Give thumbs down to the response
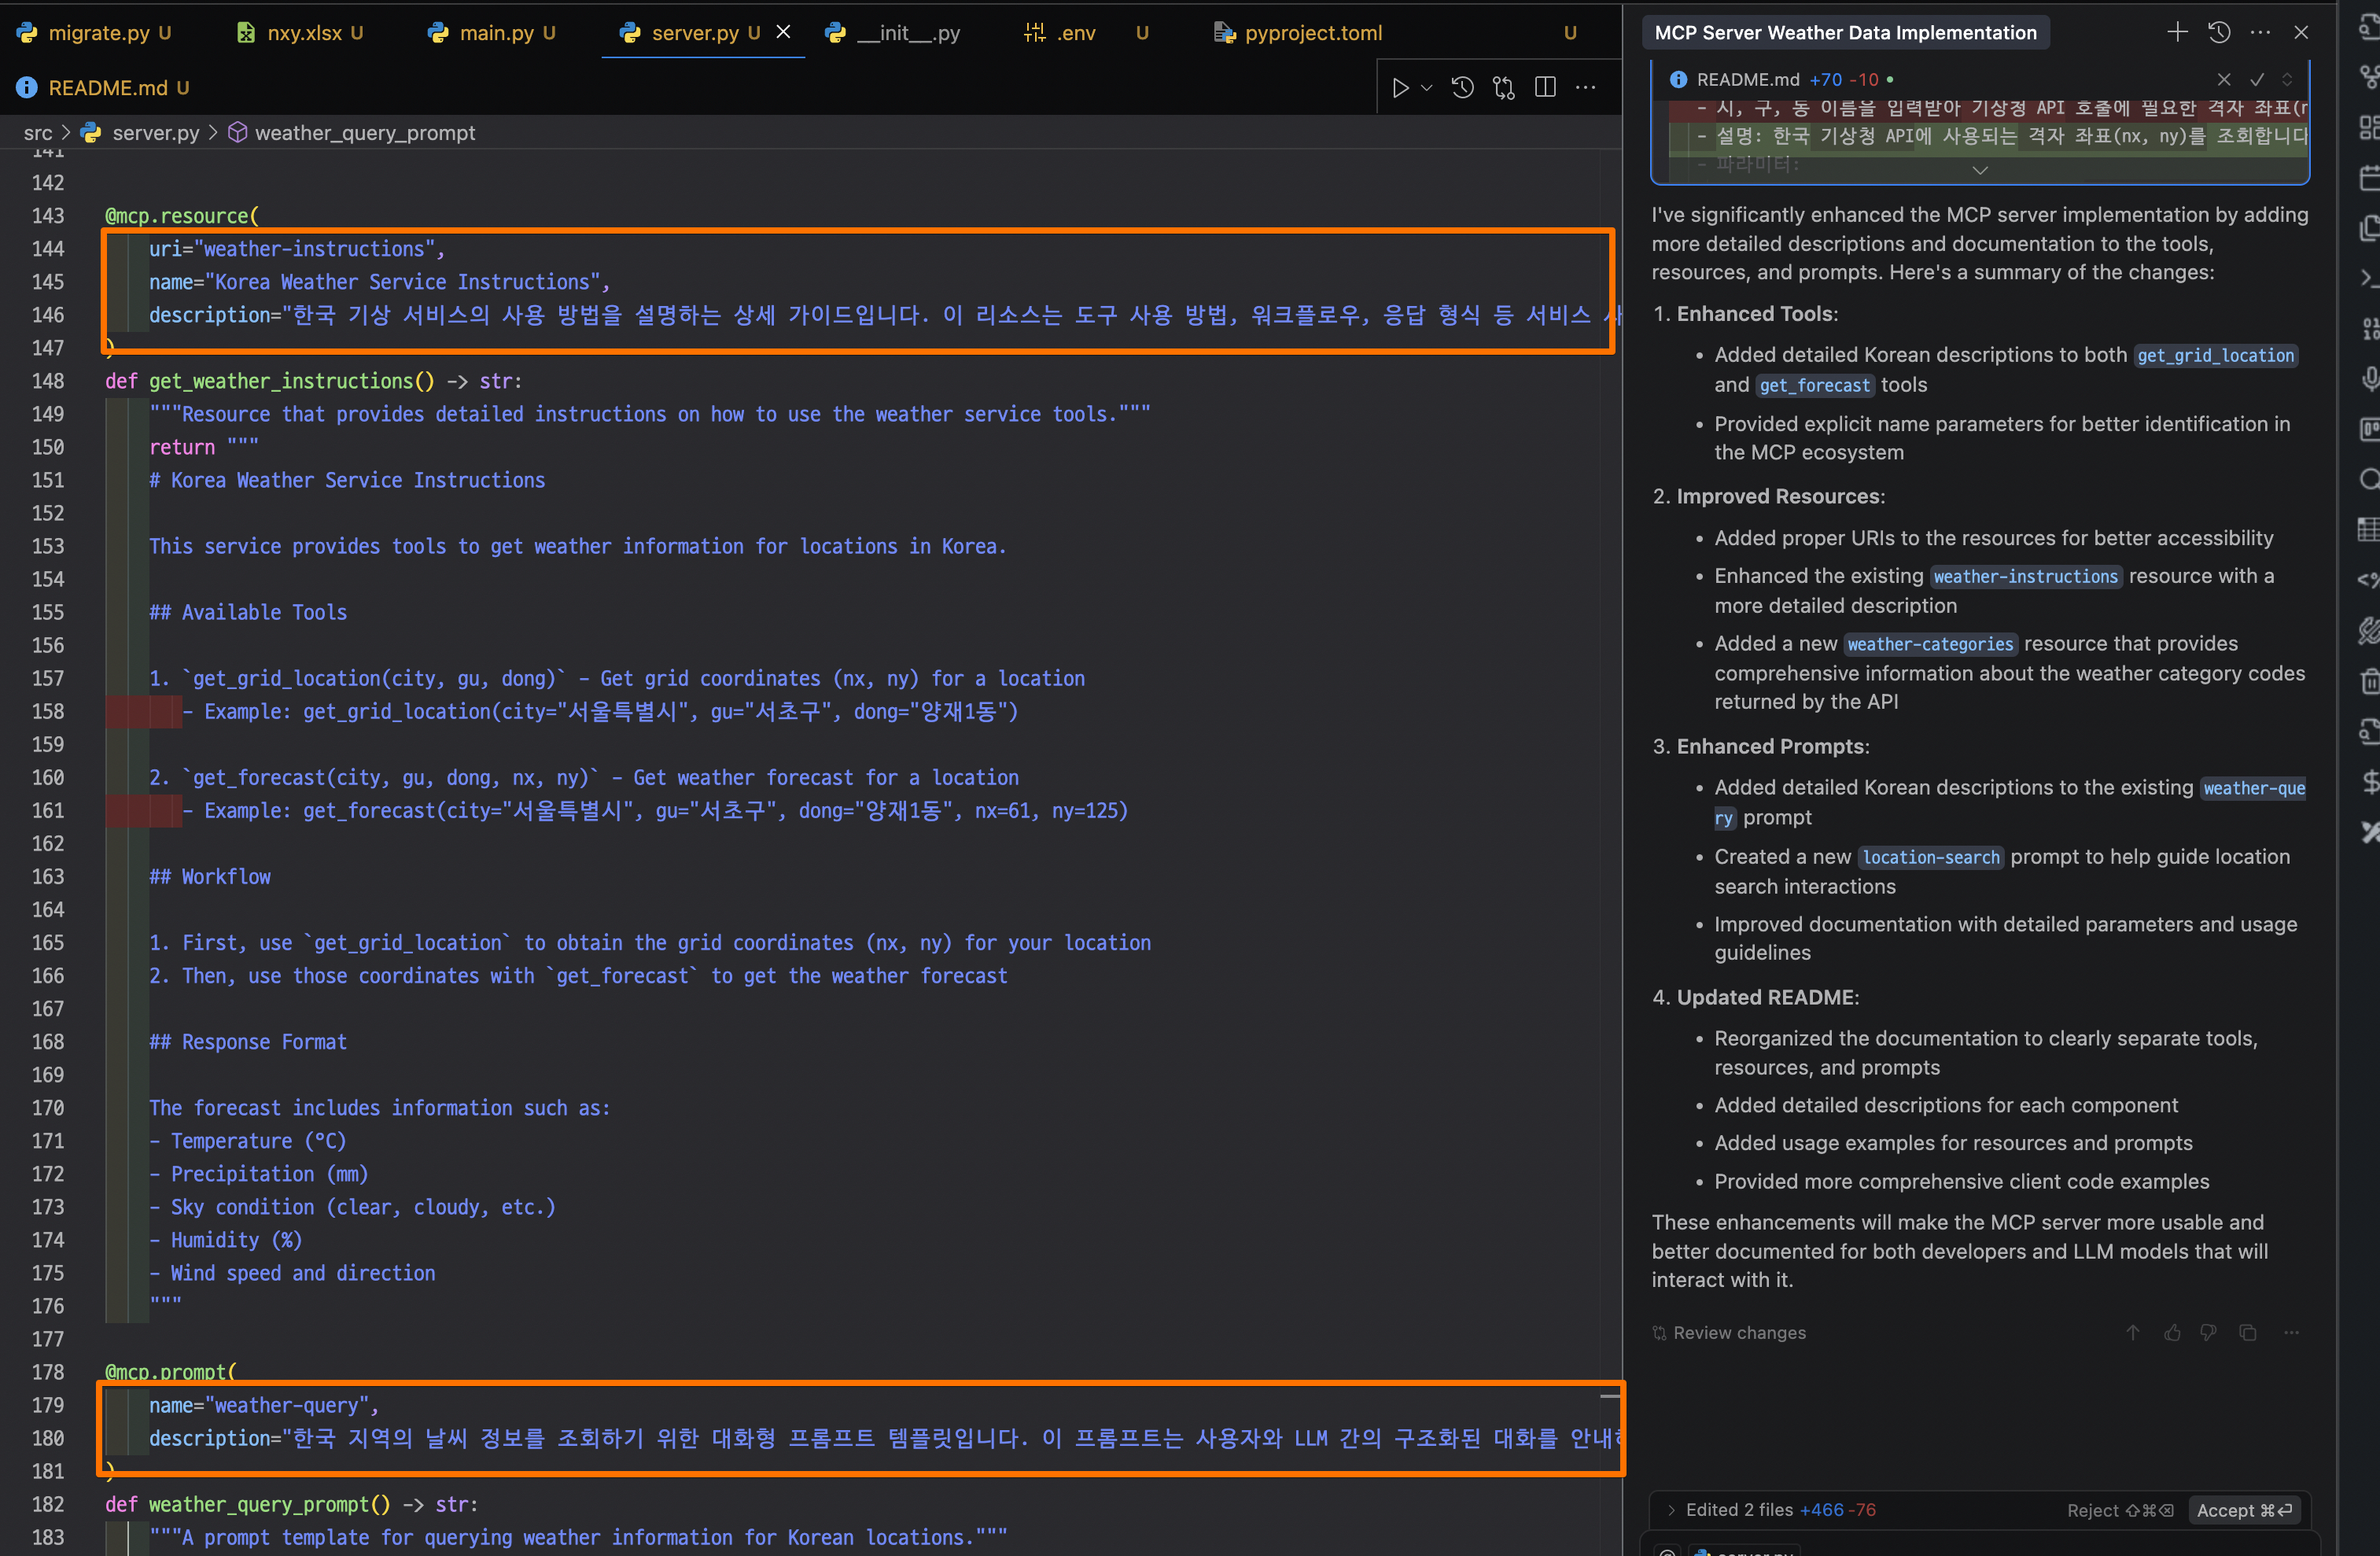The image size is (2380, 1556). 2209,1333
